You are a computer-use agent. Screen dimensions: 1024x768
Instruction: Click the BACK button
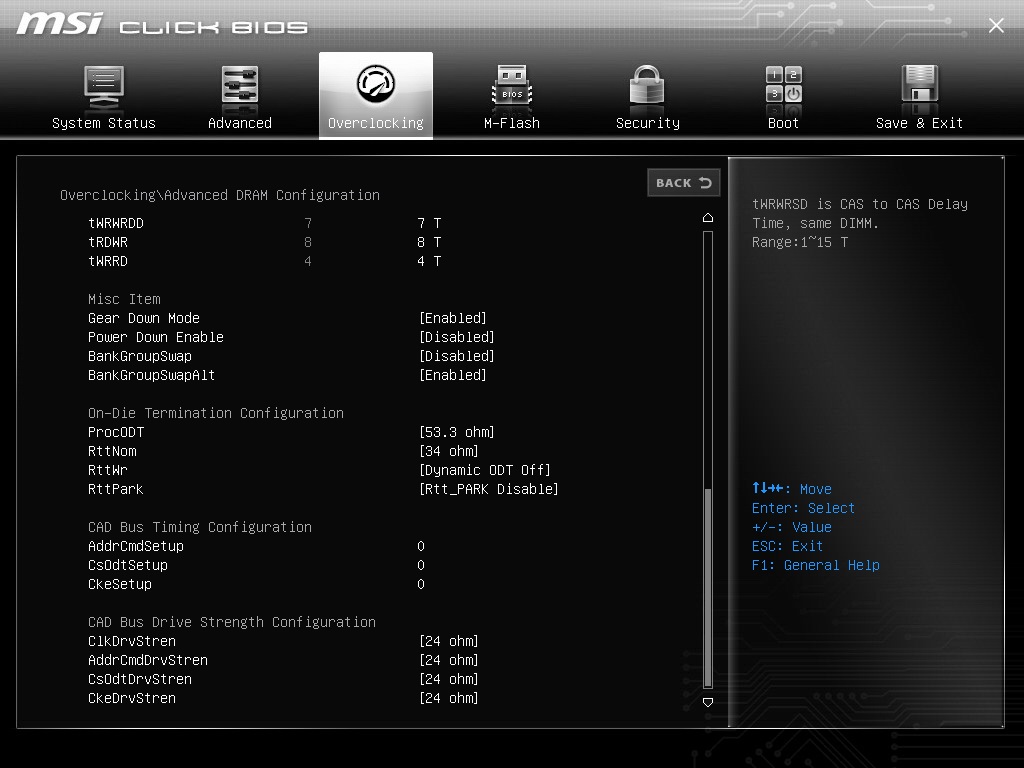pyautogui.click(x=684, y=183)
